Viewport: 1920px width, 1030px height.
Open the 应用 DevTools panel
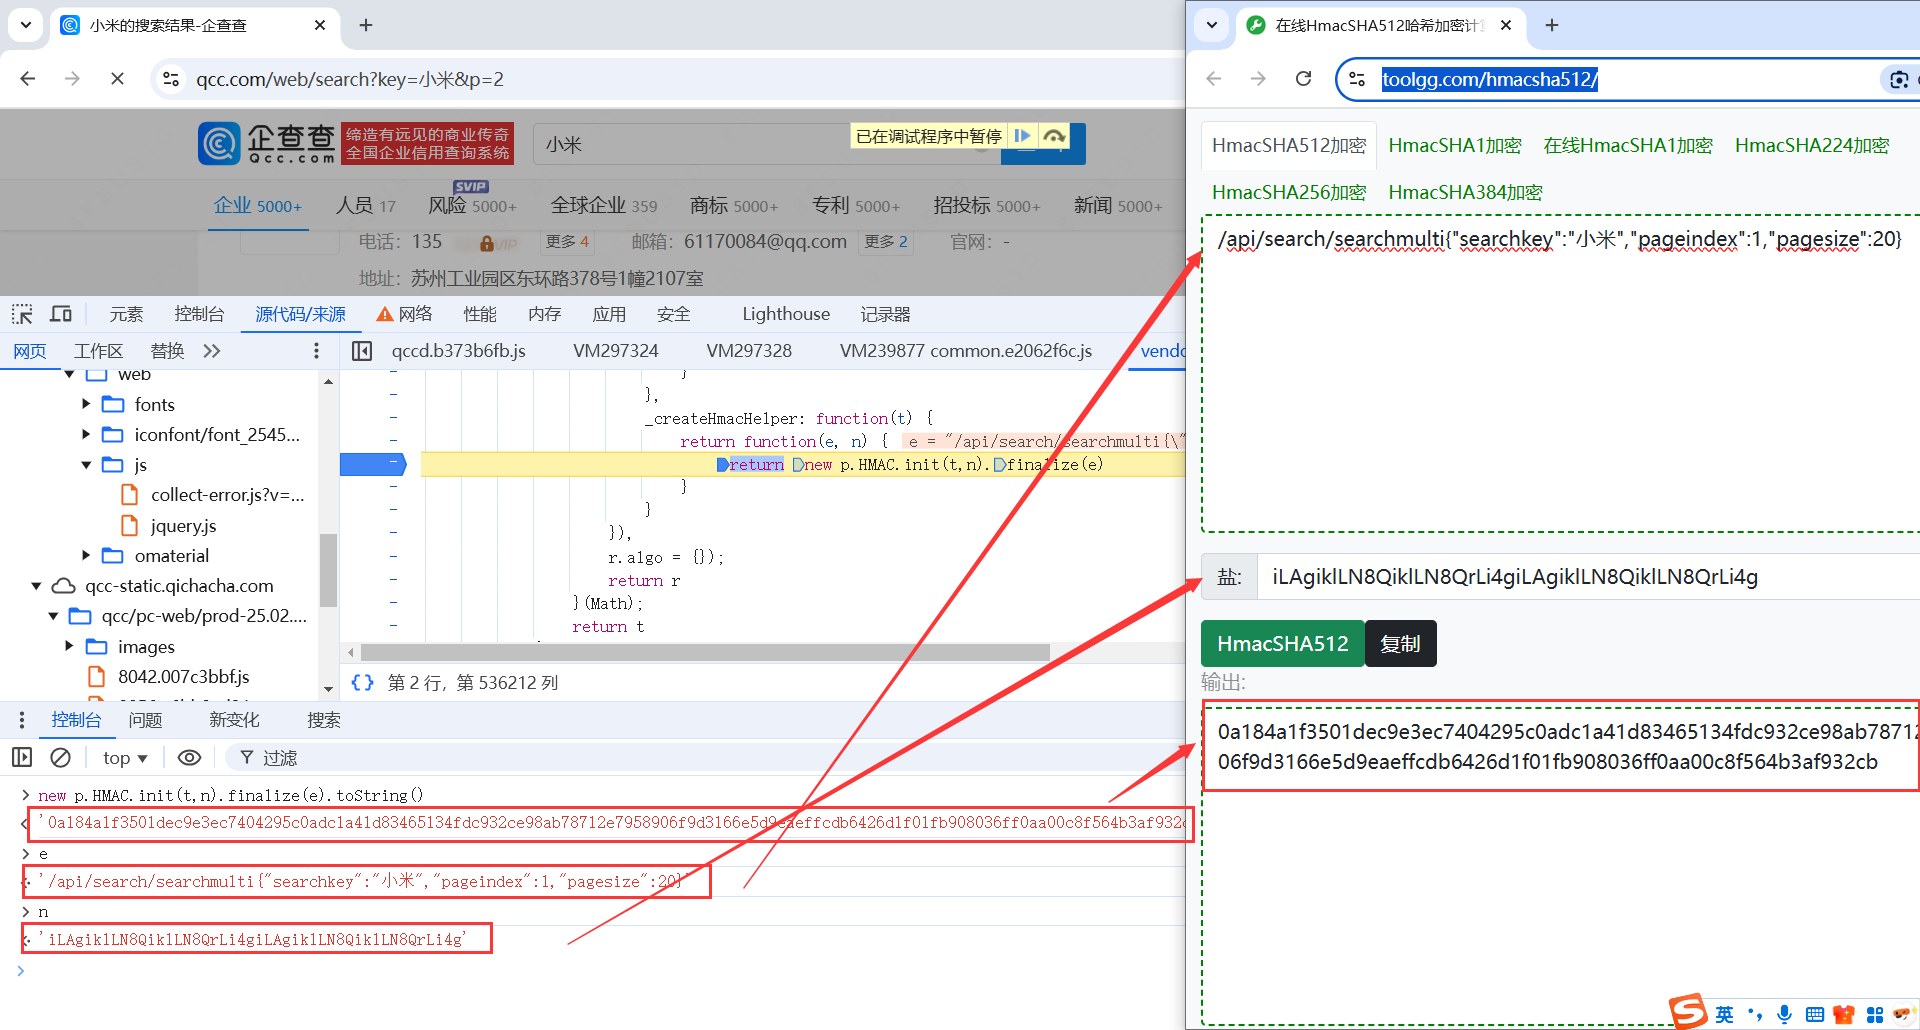pos(609,314)
